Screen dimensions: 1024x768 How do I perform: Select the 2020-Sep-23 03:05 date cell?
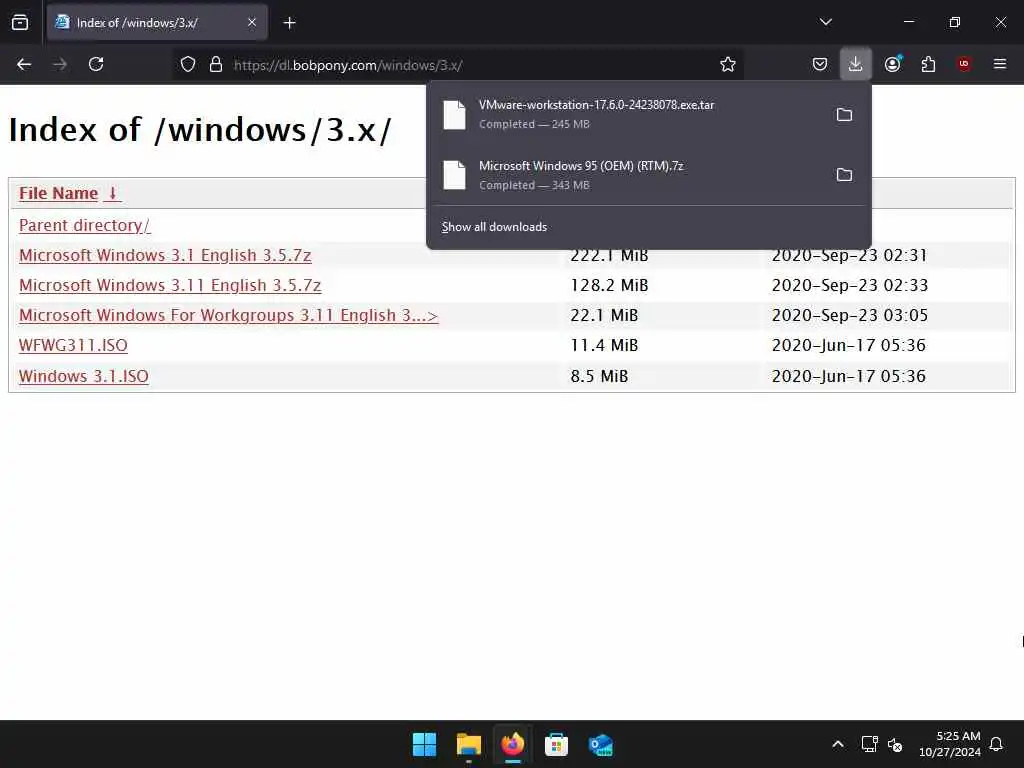point(850,315)
